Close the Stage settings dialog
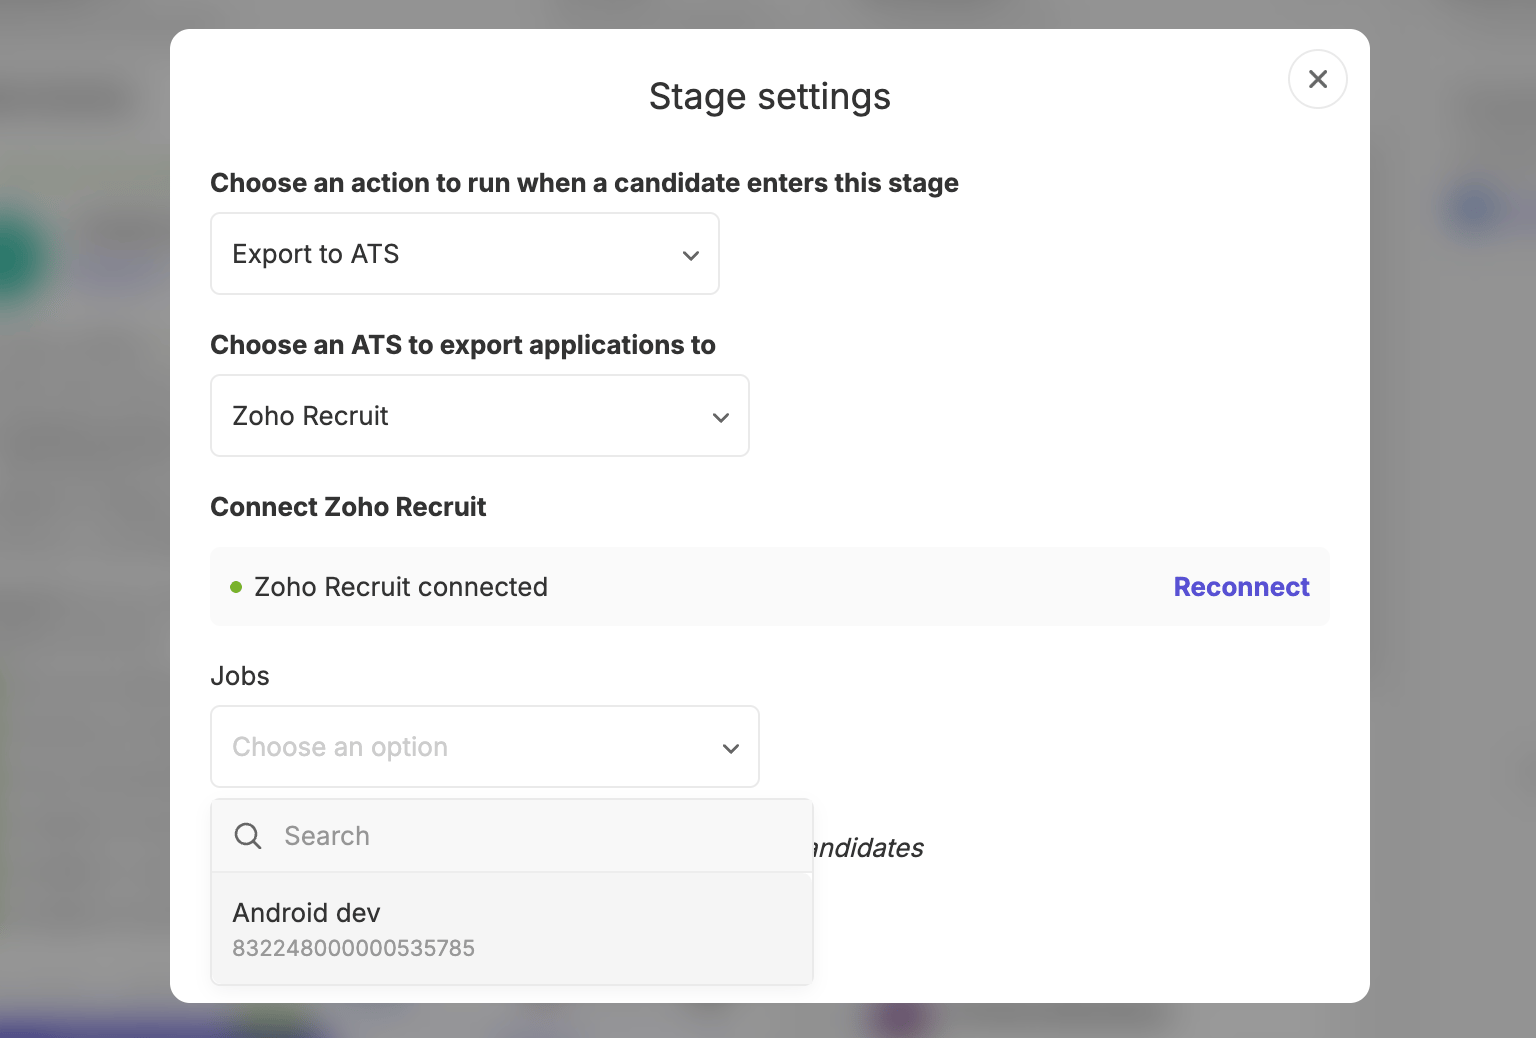 point(1317,79)
